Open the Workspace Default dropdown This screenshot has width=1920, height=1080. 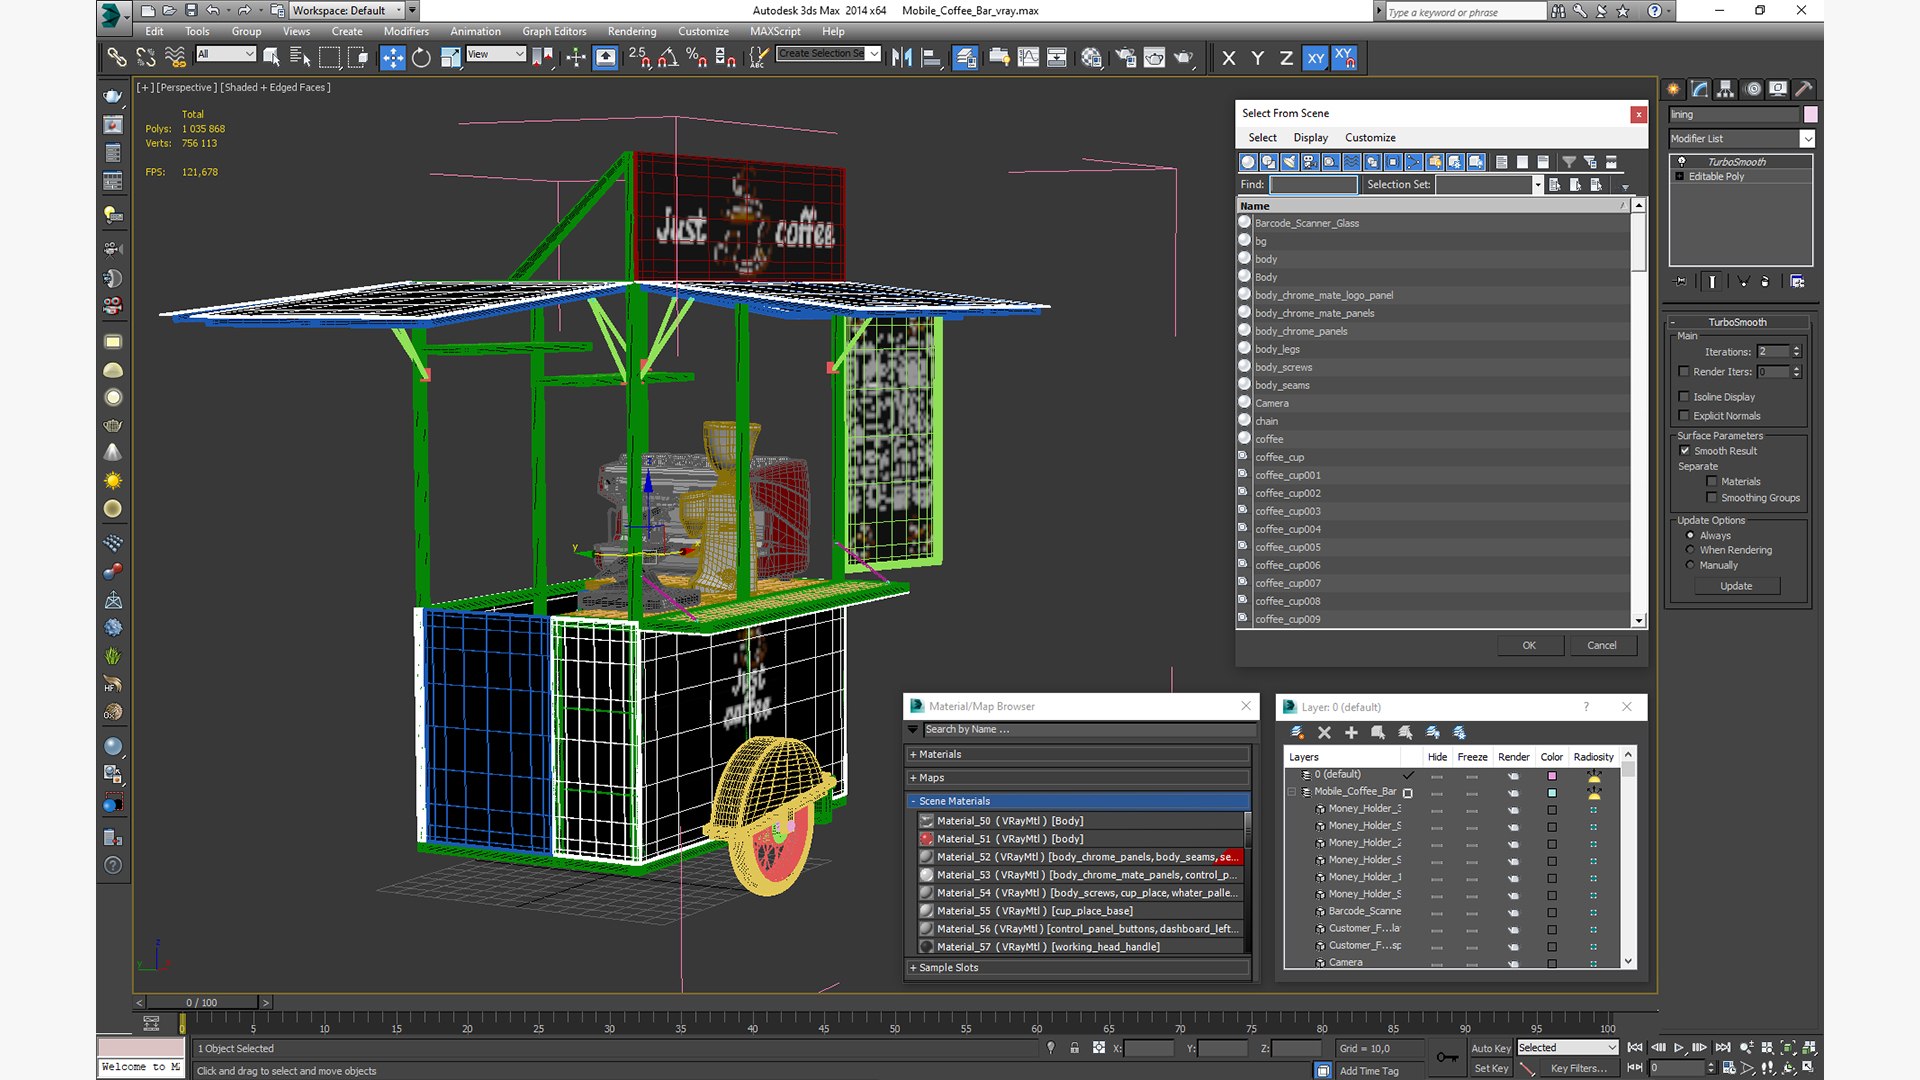(x=347, y=11)
